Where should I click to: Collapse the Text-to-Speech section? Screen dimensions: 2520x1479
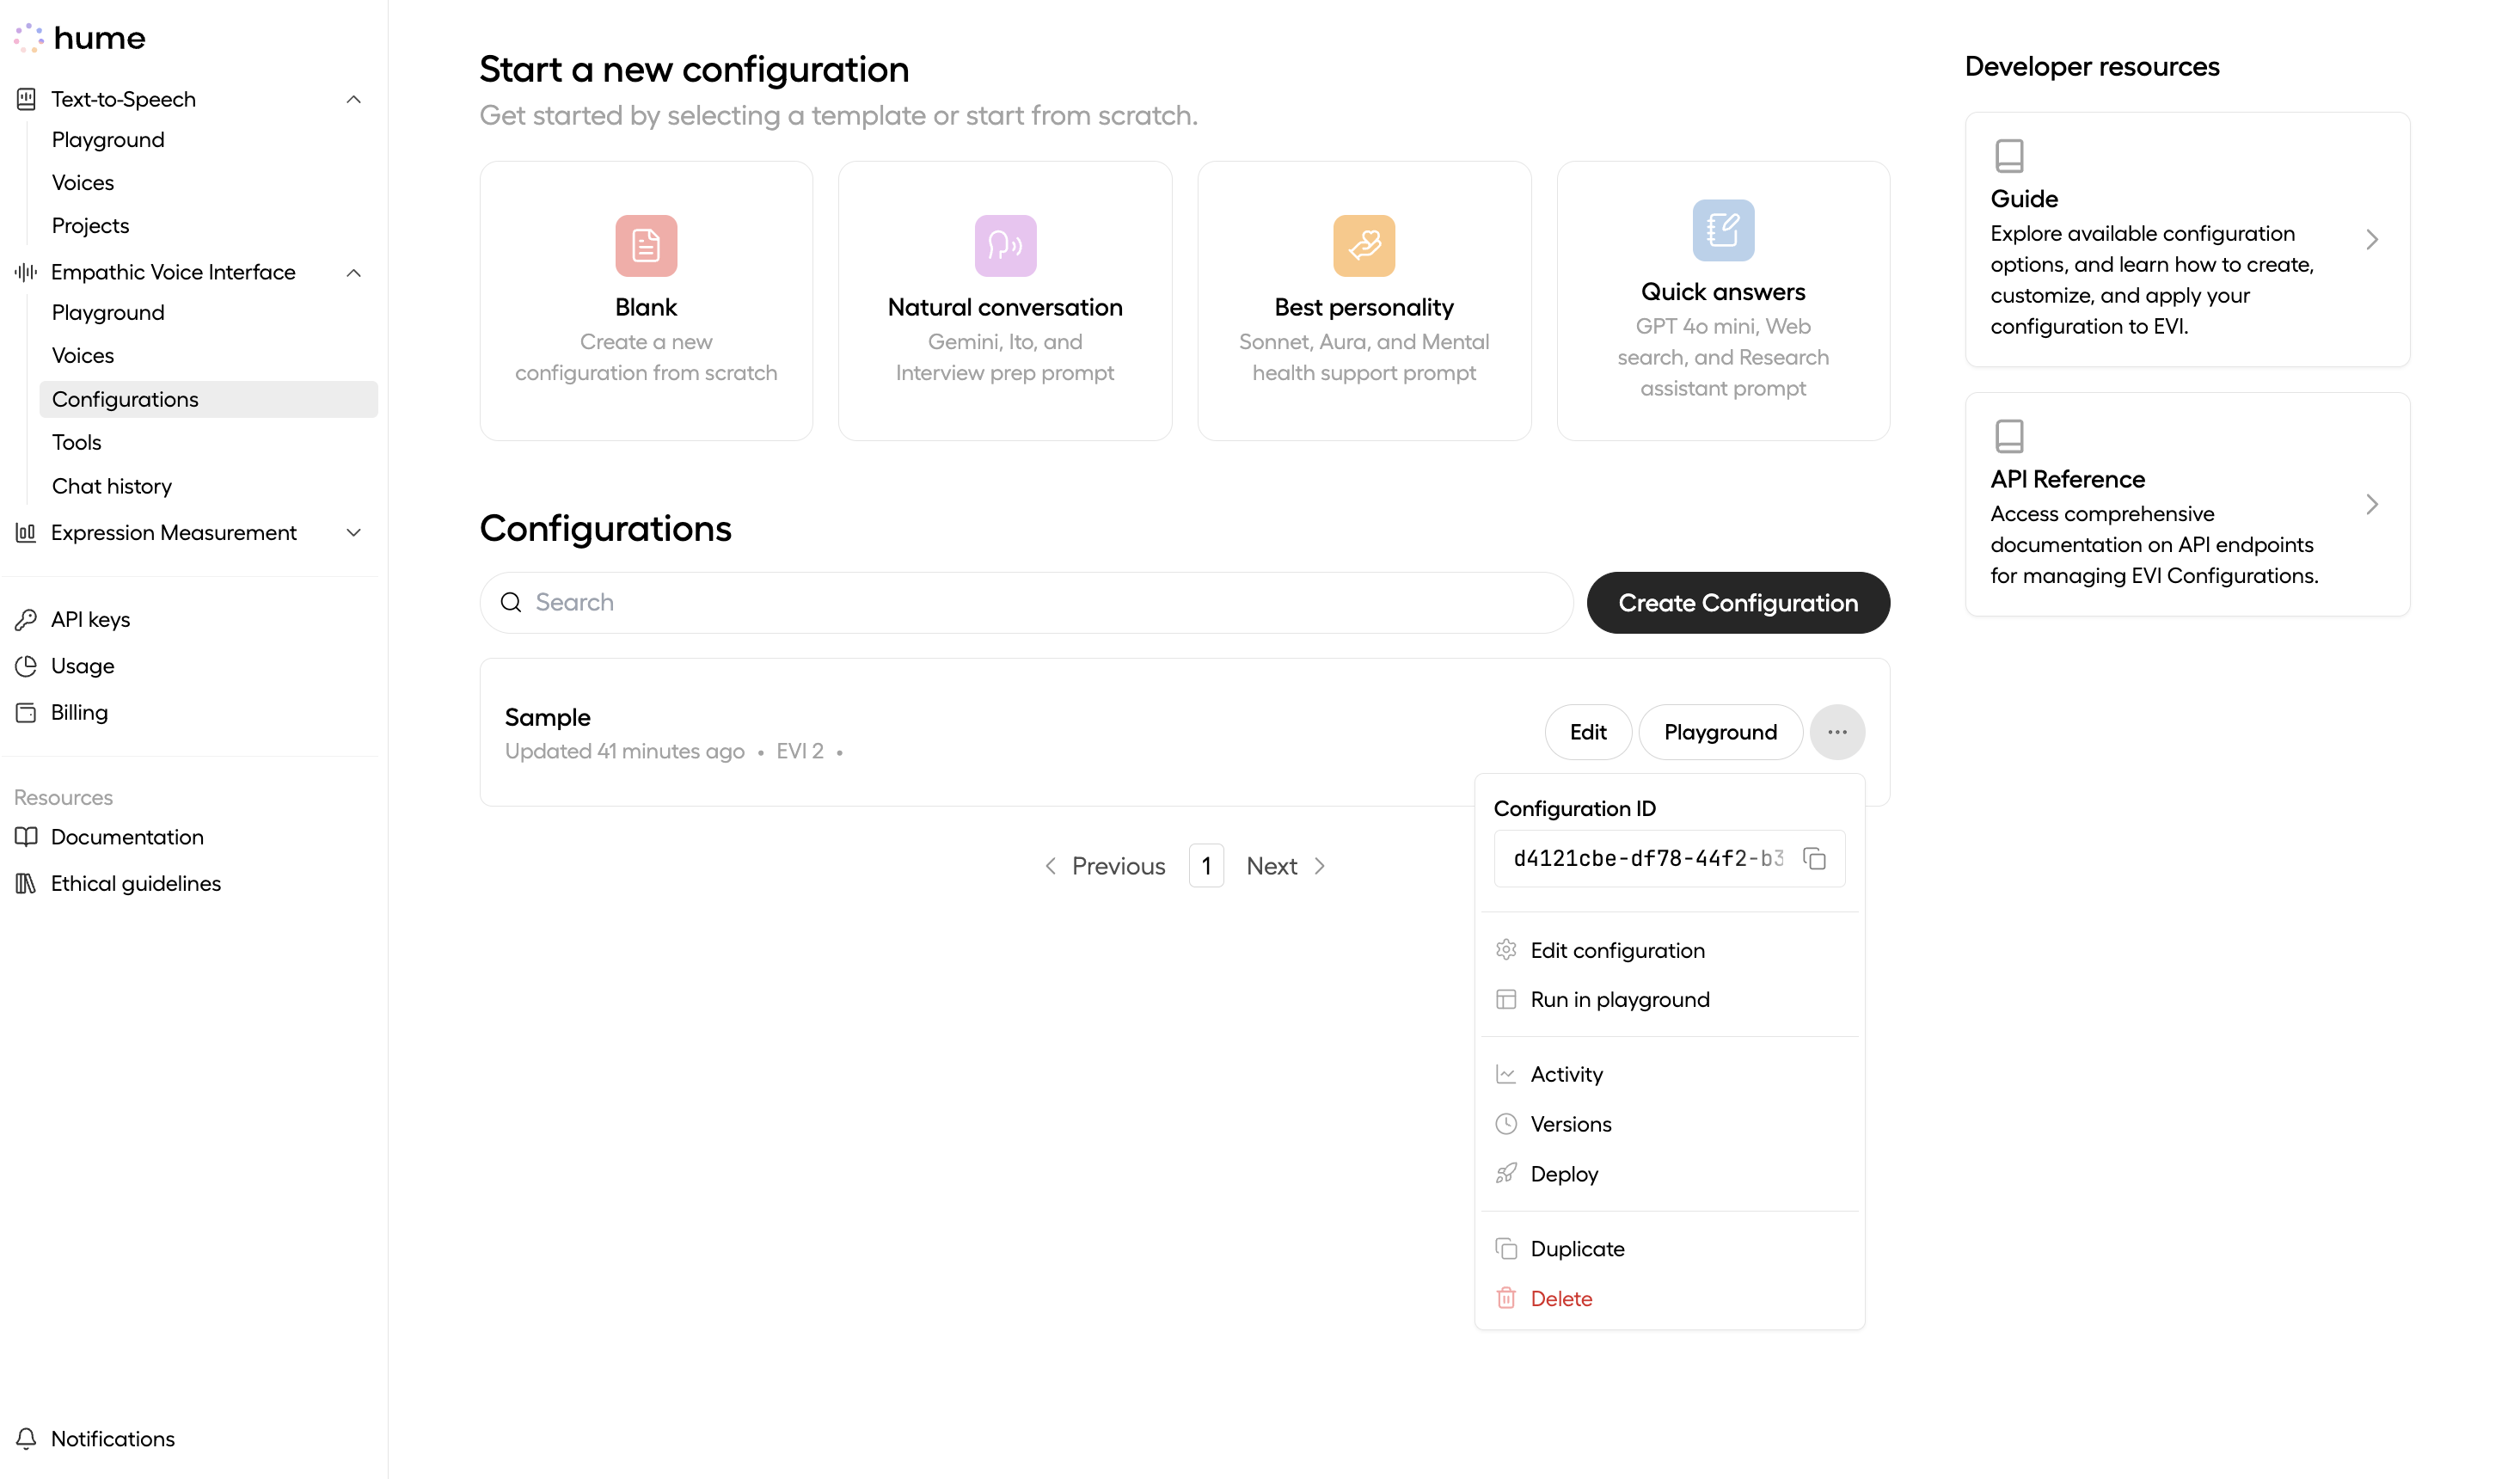[x=354, y=99]
